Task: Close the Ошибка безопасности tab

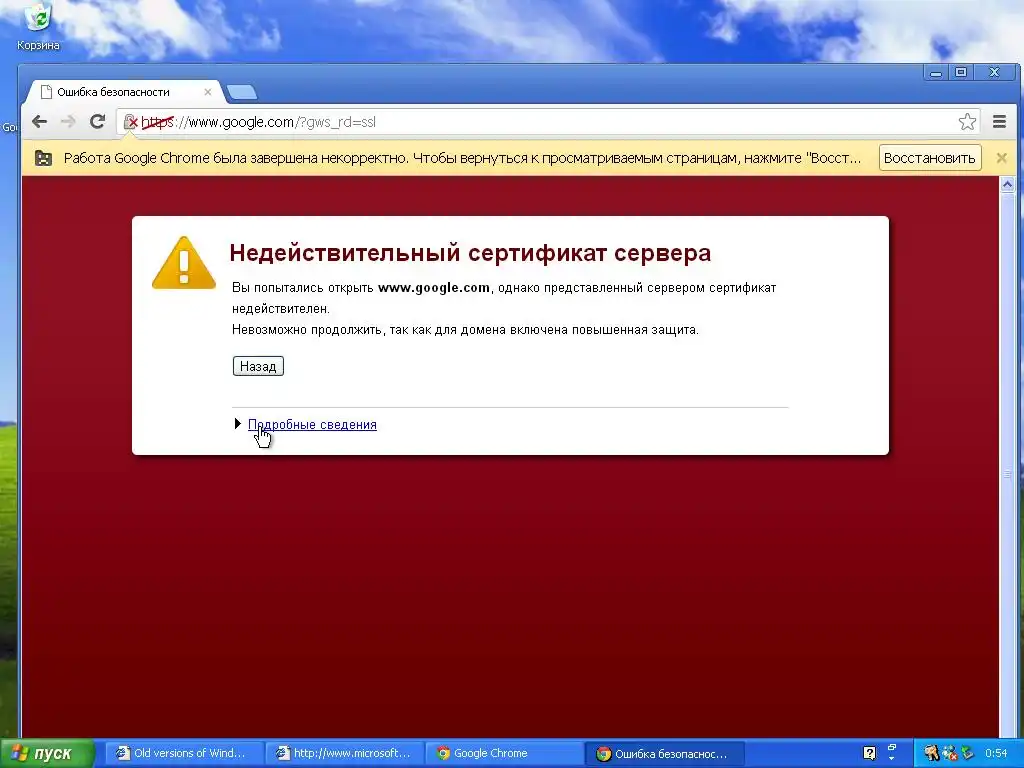Action: click(x=208, y=92)
